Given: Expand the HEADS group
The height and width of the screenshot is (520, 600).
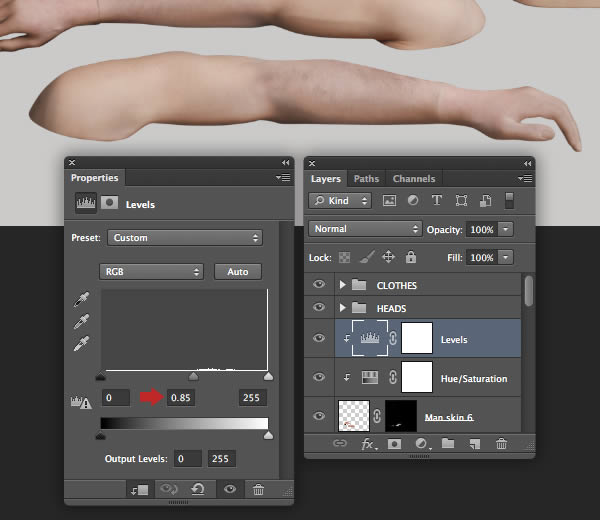Looking at the screenshot, I should point(342,307).
